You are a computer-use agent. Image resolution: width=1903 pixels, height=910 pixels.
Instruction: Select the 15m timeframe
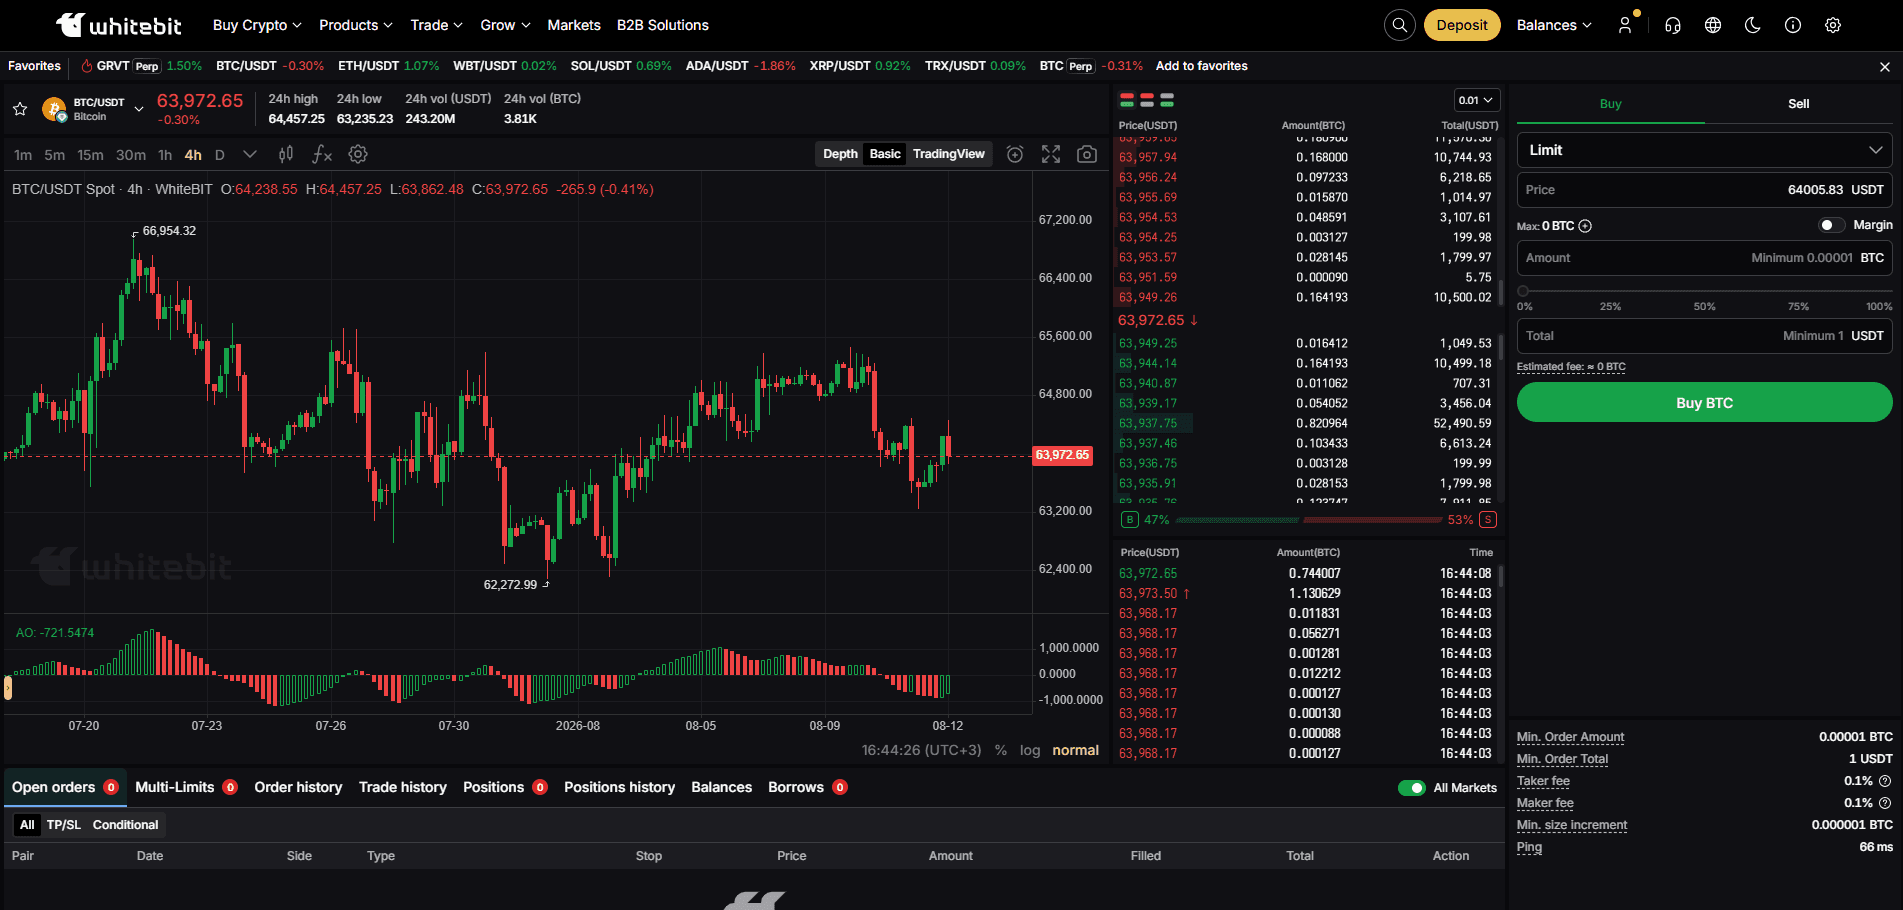click(x=90, y=155)
